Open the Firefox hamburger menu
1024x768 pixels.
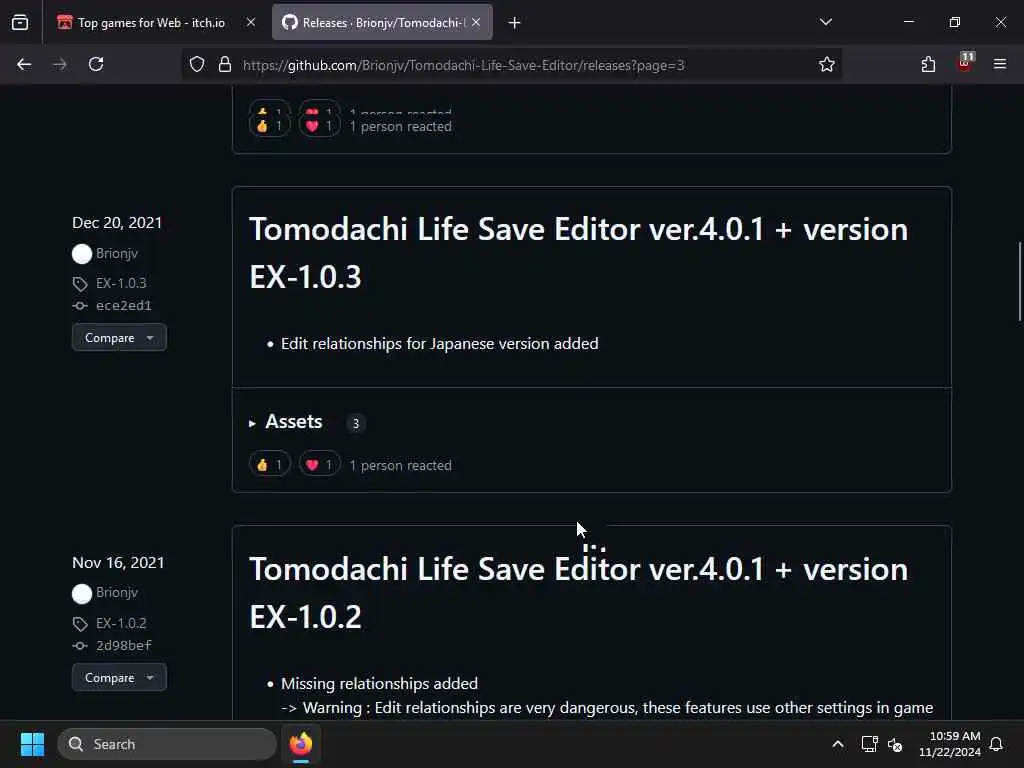pos(1000,64)
